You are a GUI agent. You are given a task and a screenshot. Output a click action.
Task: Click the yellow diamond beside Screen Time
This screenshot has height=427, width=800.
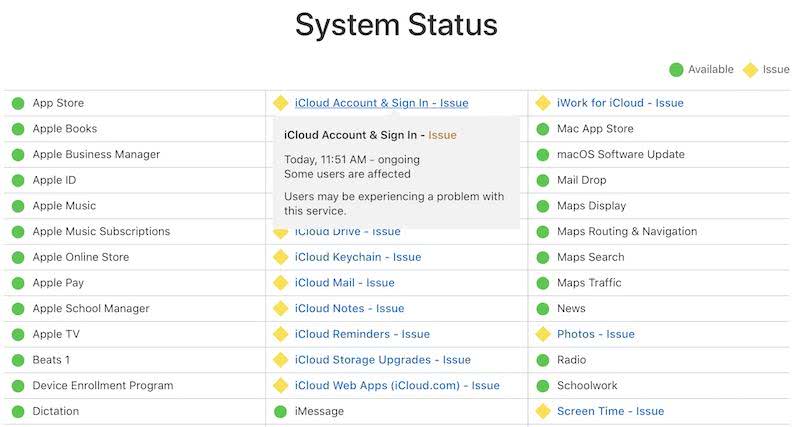click(543, 411)
